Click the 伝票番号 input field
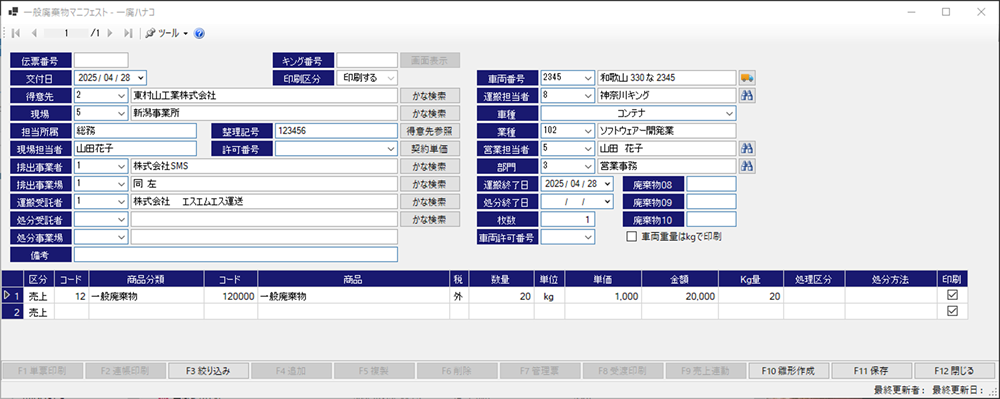 point(101,61)
